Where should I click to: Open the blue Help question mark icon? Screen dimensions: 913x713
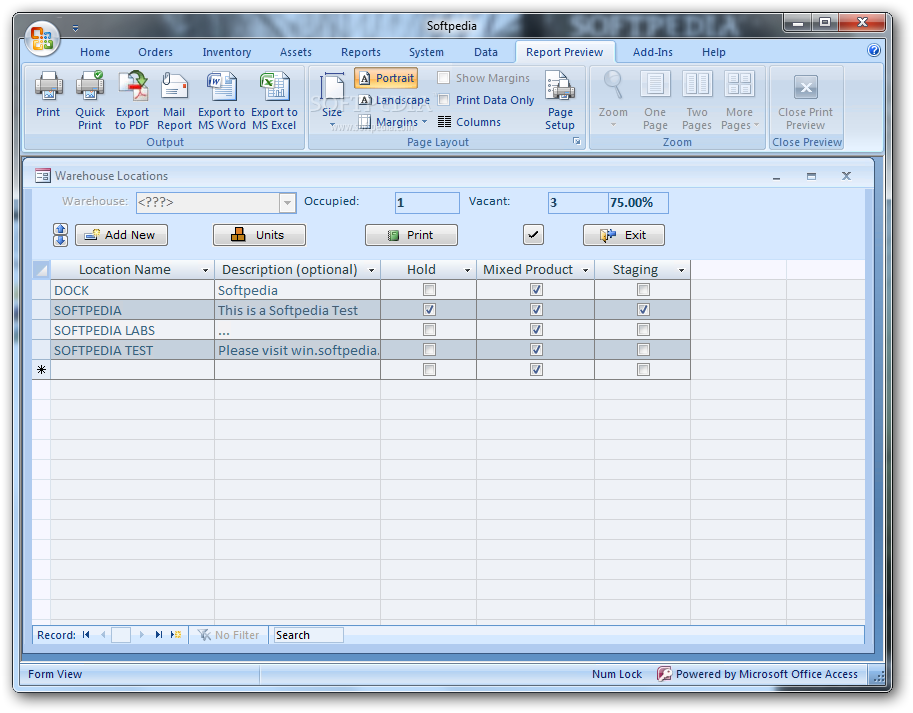pyautogui.click(x=873, y=50)
